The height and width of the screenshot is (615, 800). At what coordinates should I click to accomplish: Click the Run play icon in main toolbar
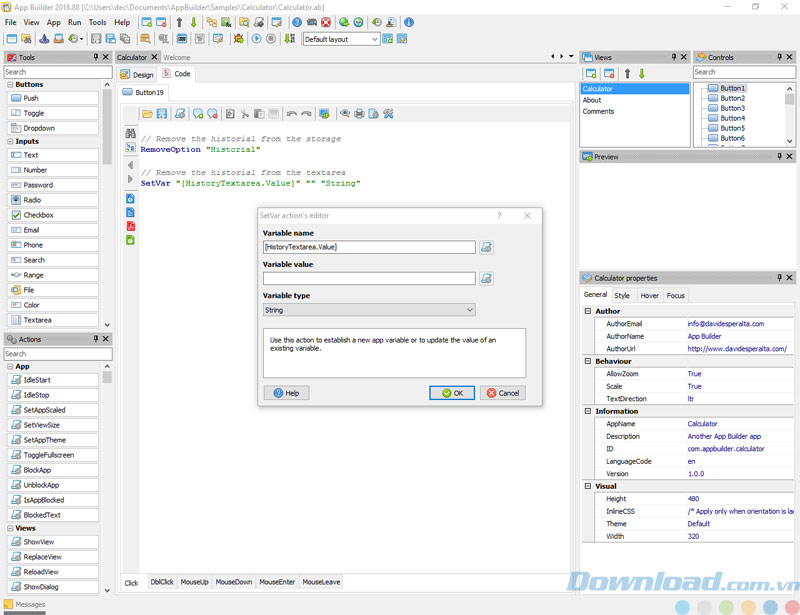(x=256, y=39)
